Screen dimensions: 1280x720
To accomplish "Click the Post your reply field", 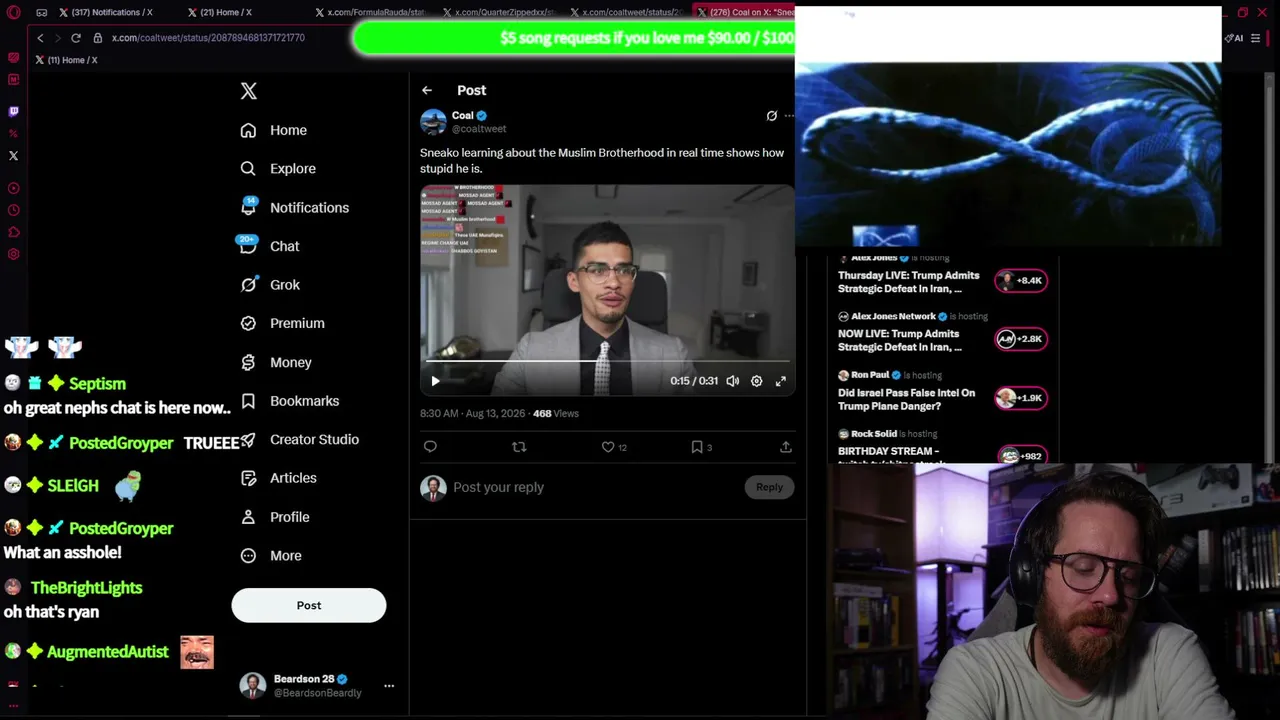I will (595, 487).
